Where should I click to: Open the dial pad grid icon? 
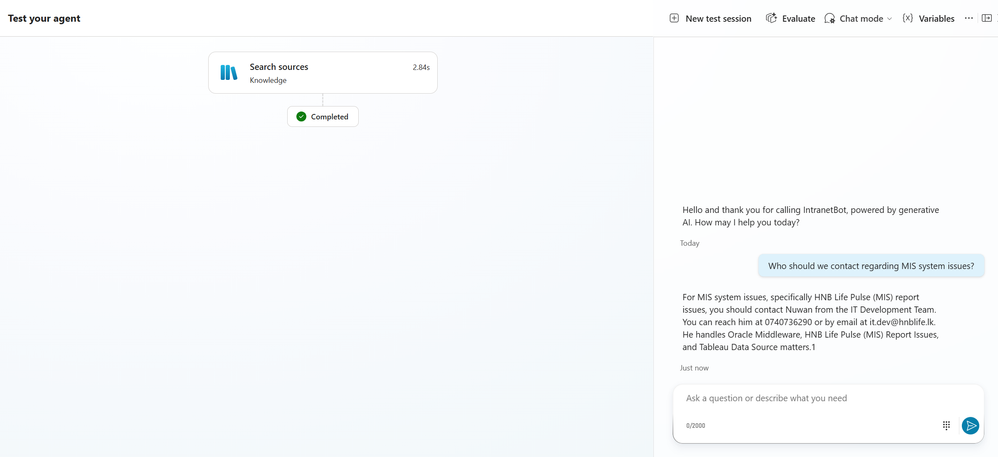(x=946, y=425)
